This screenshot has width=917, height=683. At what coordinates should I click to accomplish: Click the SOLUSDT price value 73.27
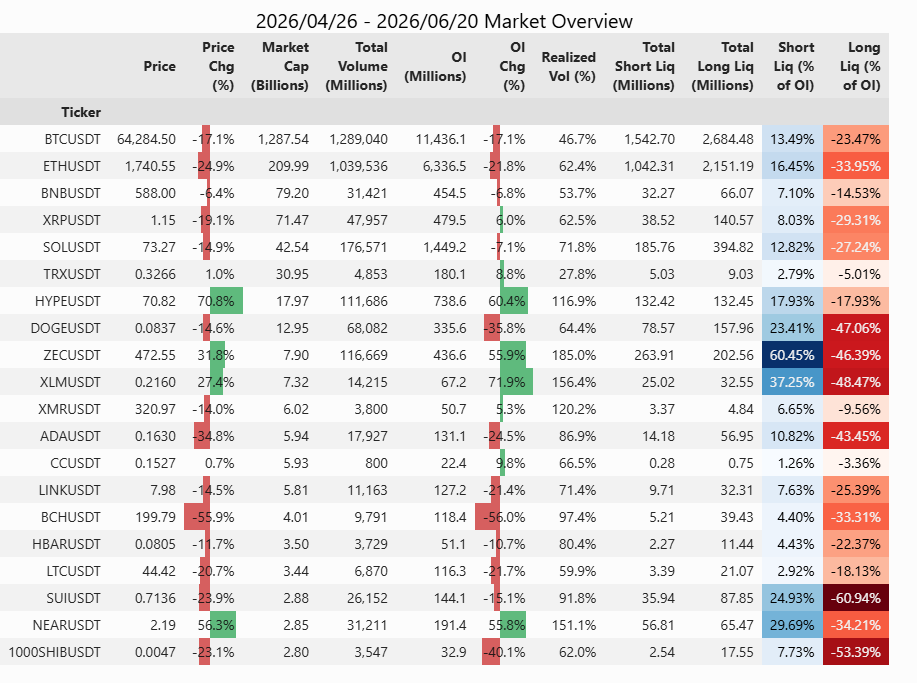158,247
